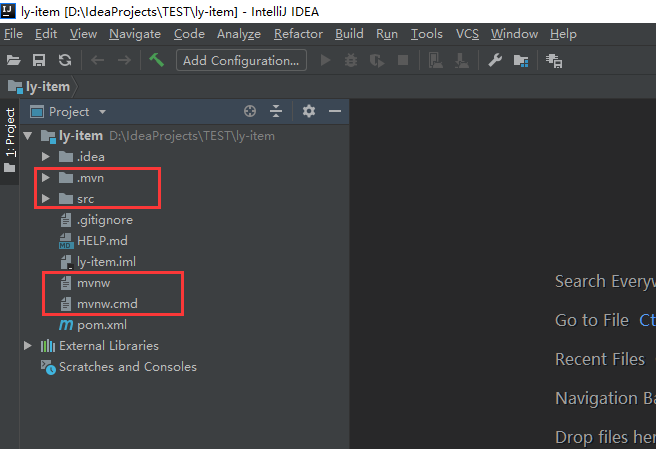Expand the .idea folder
This screenshot has height=449, width=656.
[x=46, y=157]
